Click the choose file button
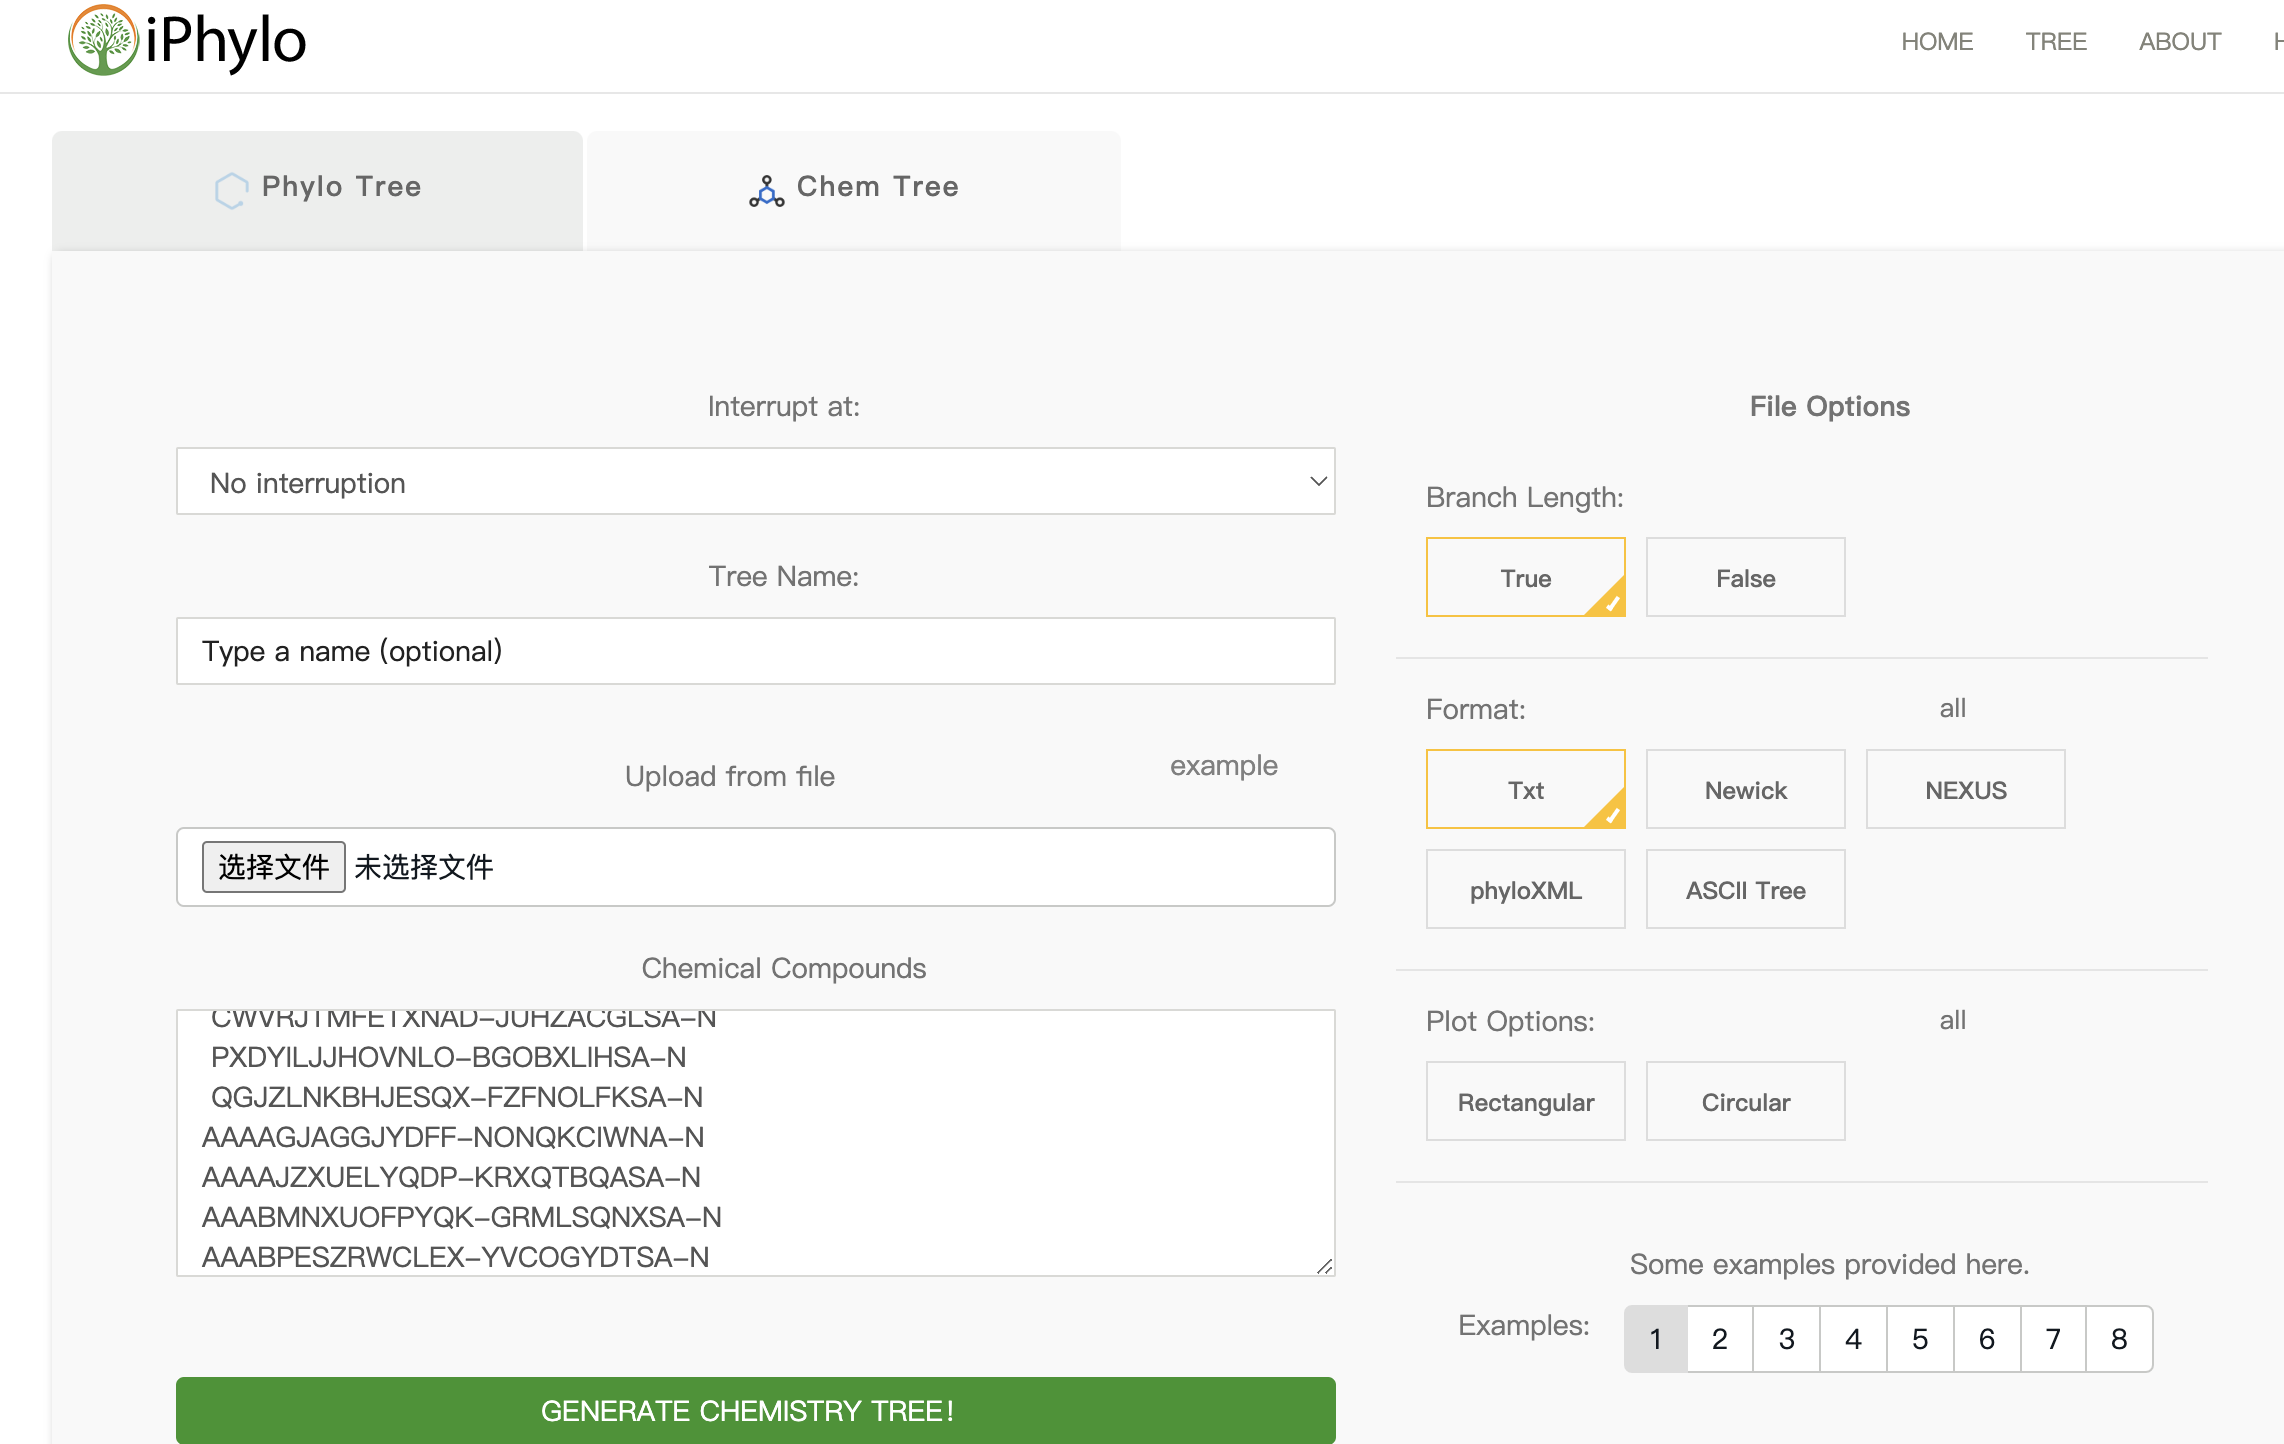 pos(273,867)
